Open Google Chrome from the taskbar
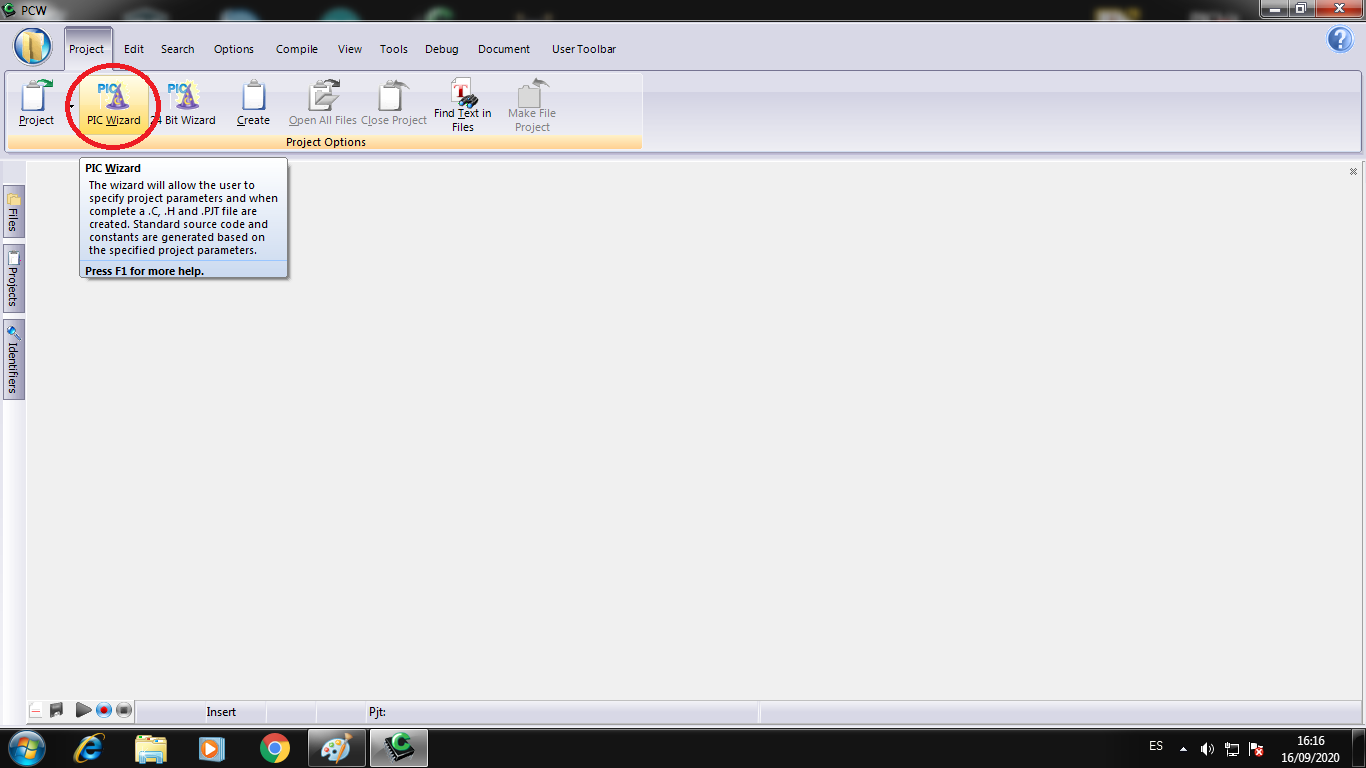The height and width of the screenshot is (768, 1366). 274,748
